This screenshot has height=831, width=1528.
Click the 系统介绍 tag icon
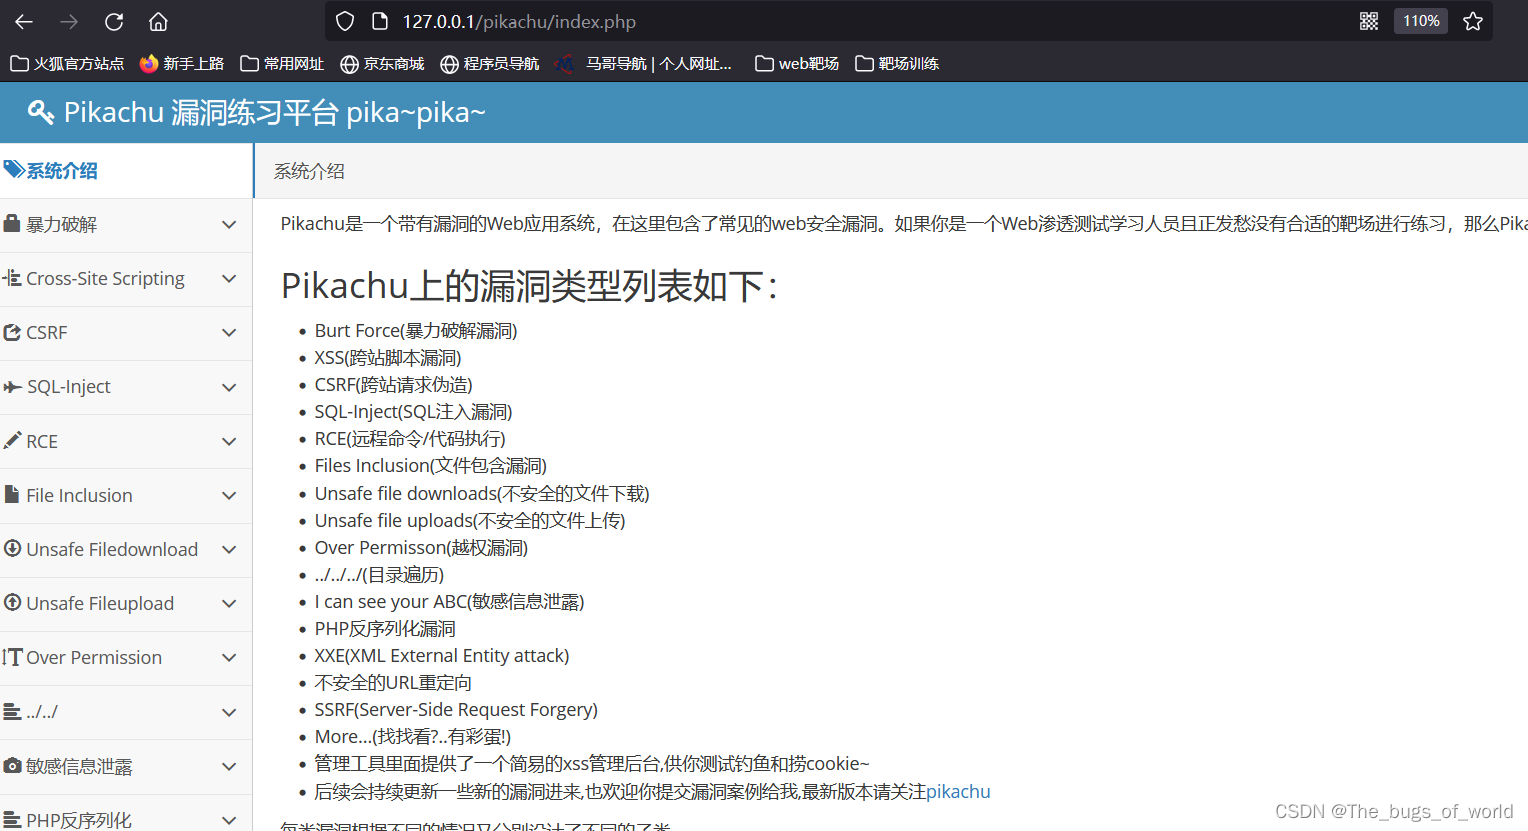click(x=13, y=170)
